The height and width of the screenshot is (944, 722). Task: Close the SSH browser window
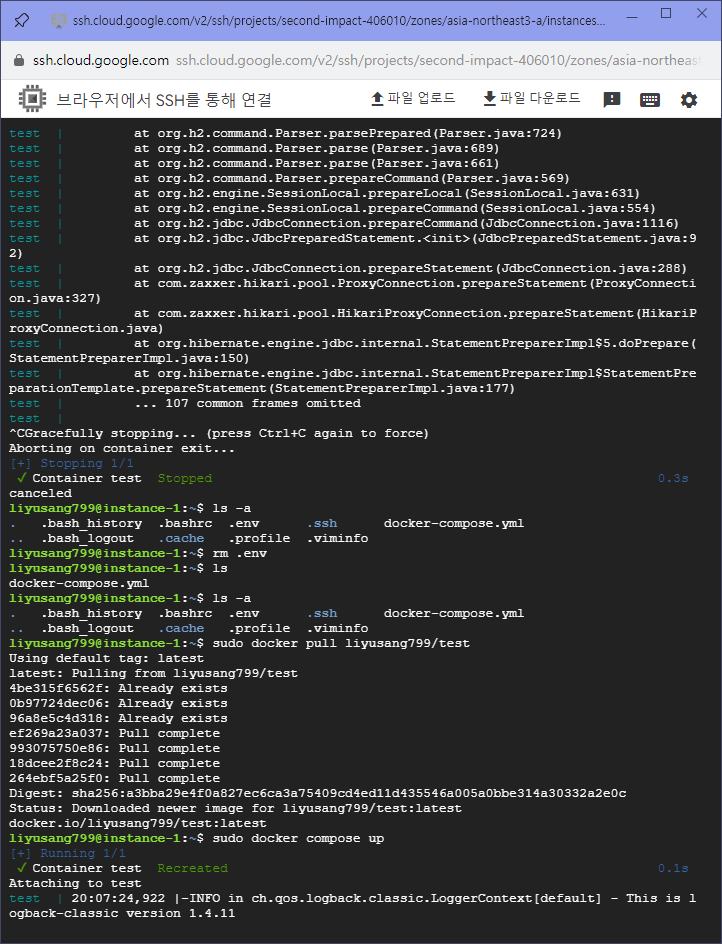(x=702, y=13)
